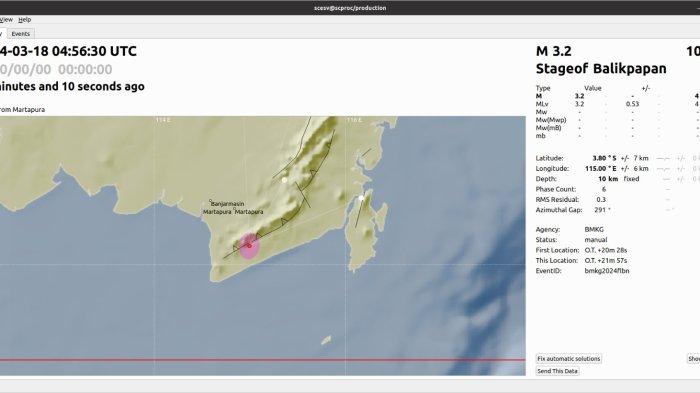Image resolution: width=700 pixels, height=393 pixels.
Task: Click the EventID value bmkg2024flbn
Action: tap(607, 271)
